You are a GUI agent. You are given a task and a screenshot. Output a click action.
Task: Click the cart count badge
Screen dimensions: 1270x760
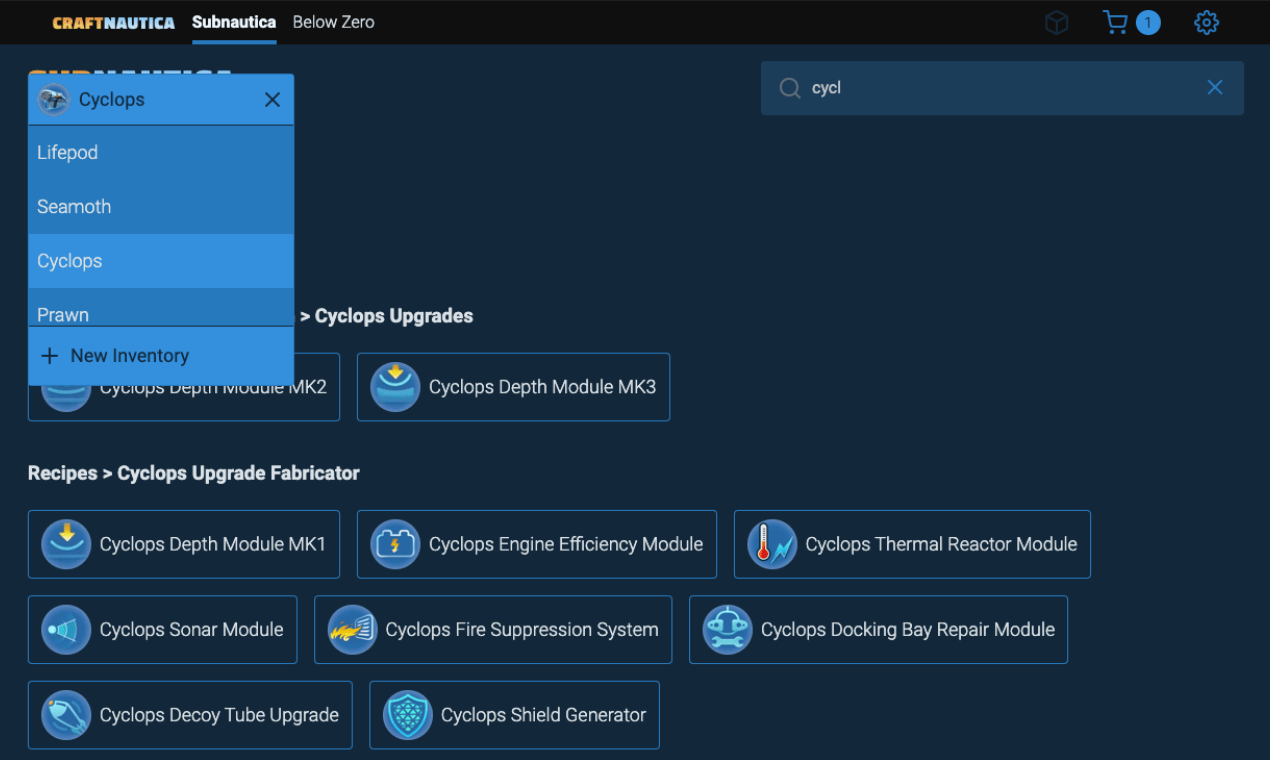click(1148, 22)
